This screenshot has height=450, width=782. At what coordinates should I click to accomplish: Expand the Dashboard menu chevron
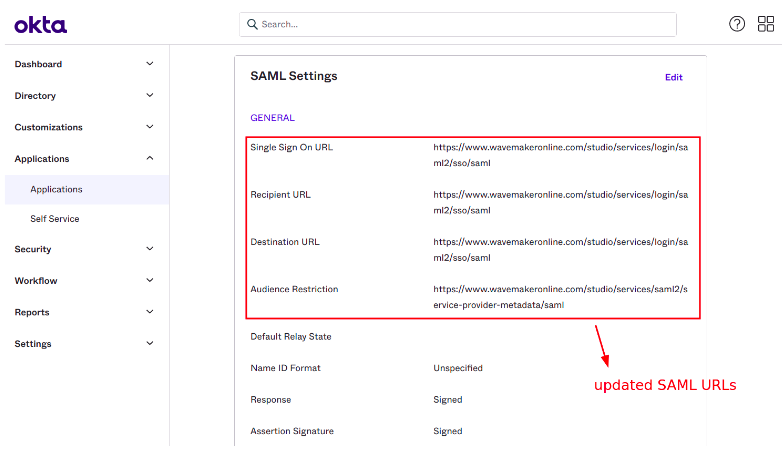(150, 64)
